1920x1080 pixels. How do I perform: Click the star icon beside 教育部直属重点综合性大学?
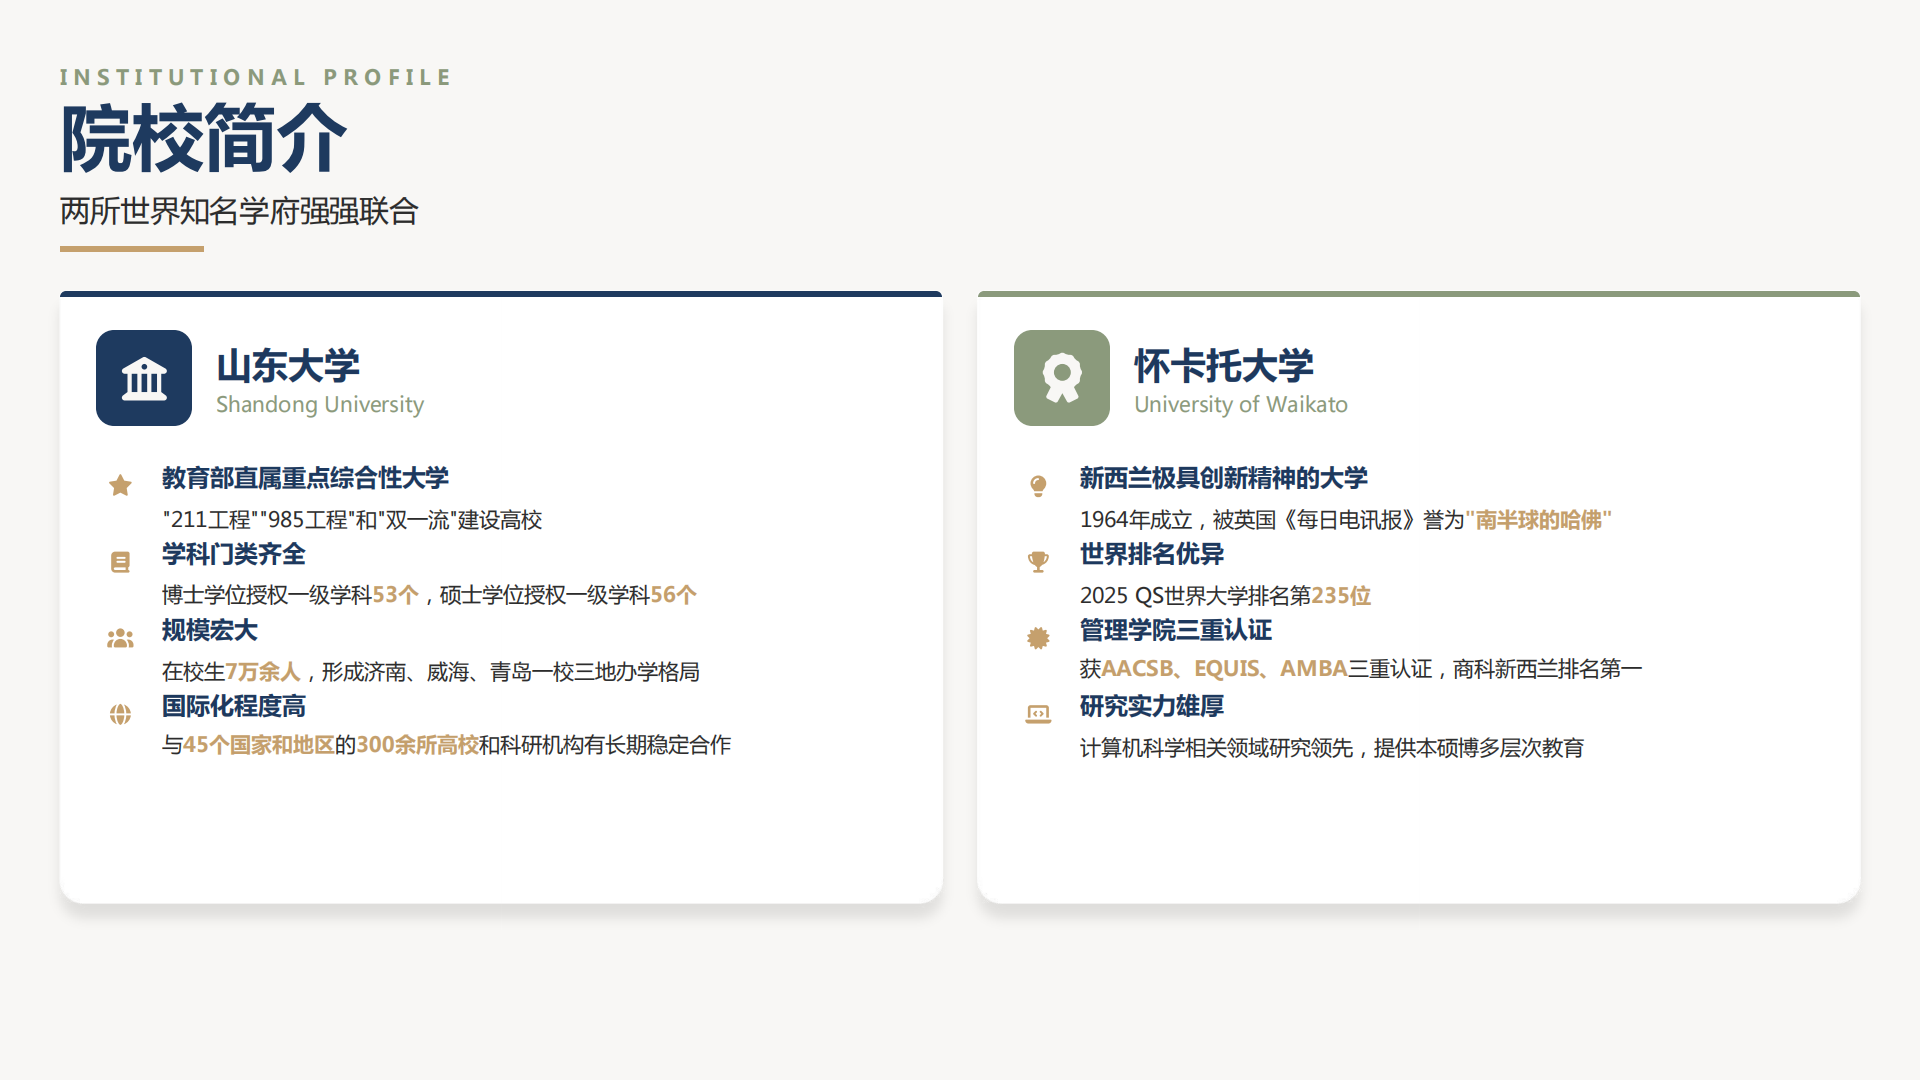pyautogui.click(x=120, y=486)
